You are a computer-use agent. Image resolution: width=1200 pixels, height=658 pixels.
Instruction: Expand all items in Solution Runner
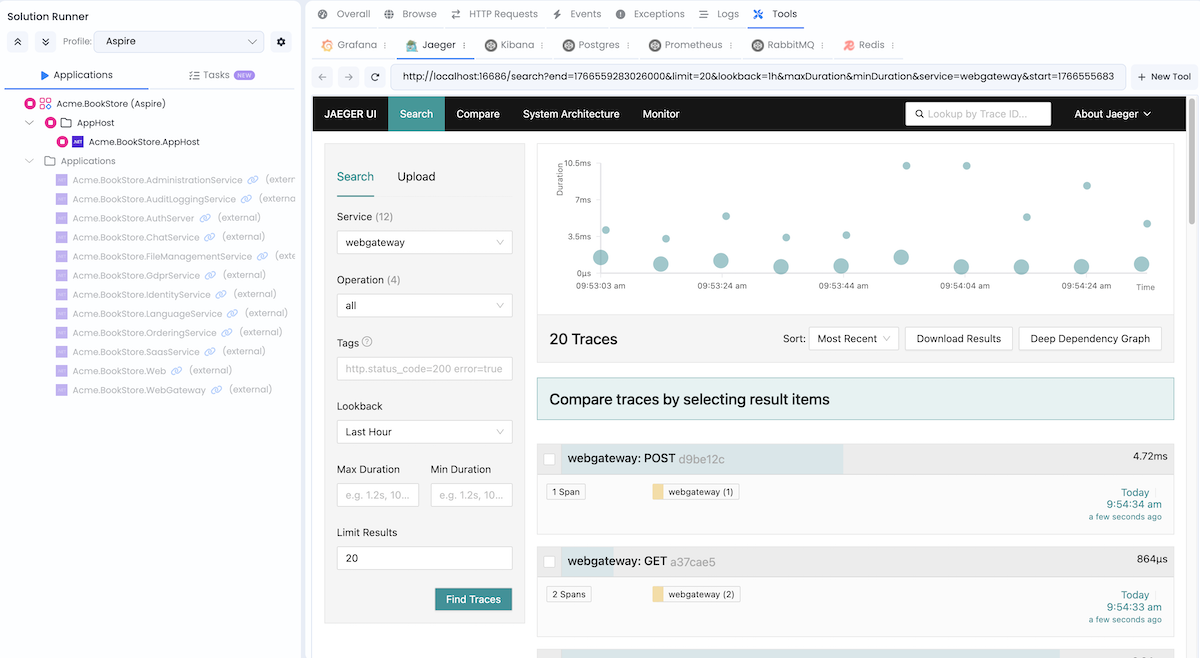pos(45,42)
